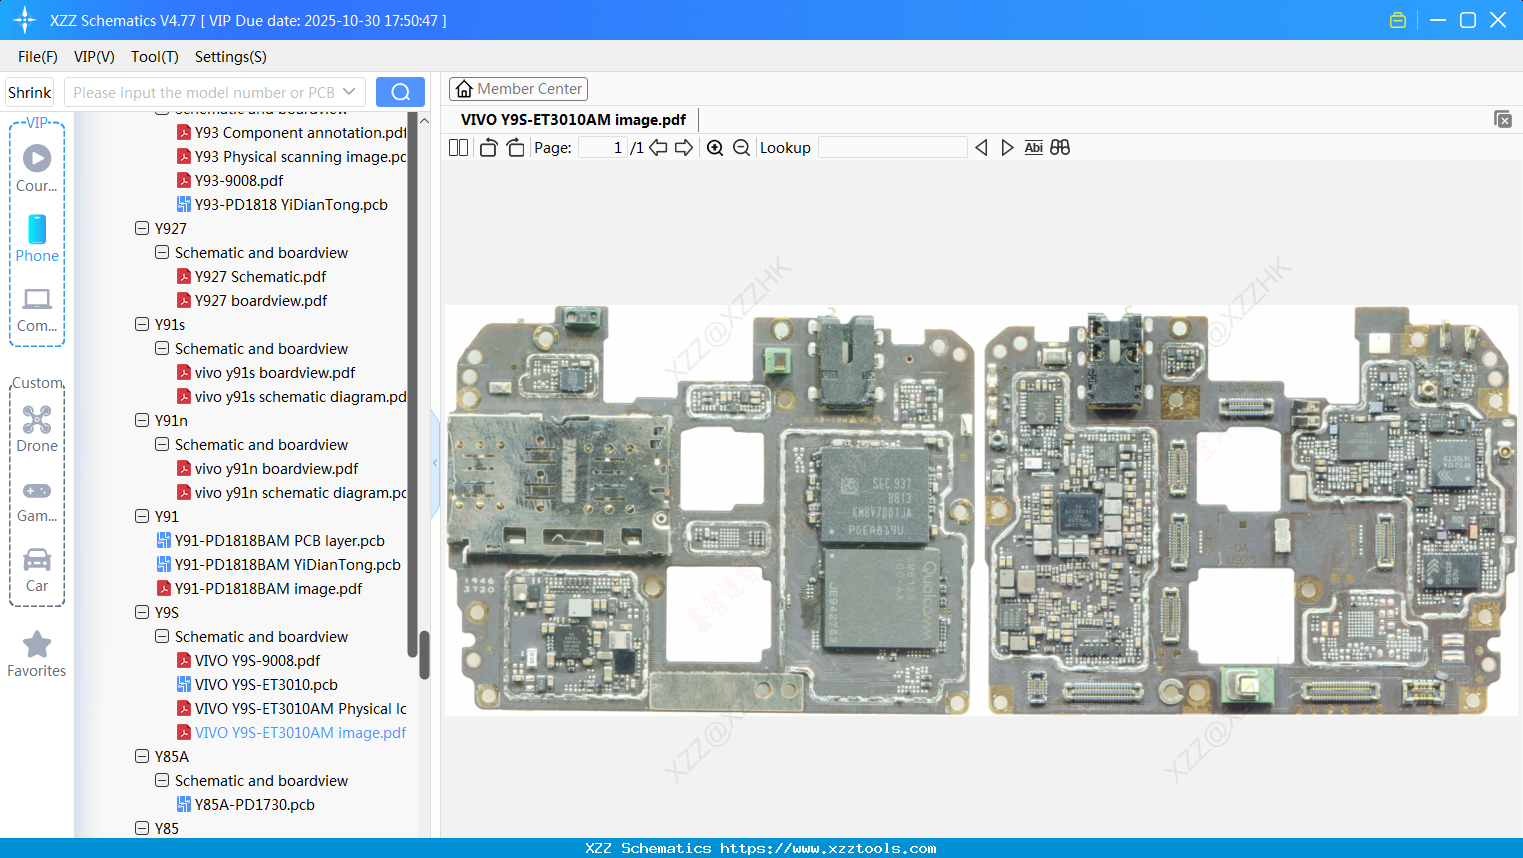Toggle the two-page split view
The width and height of the screenshot is (1523, 858).
click(458, 147)
